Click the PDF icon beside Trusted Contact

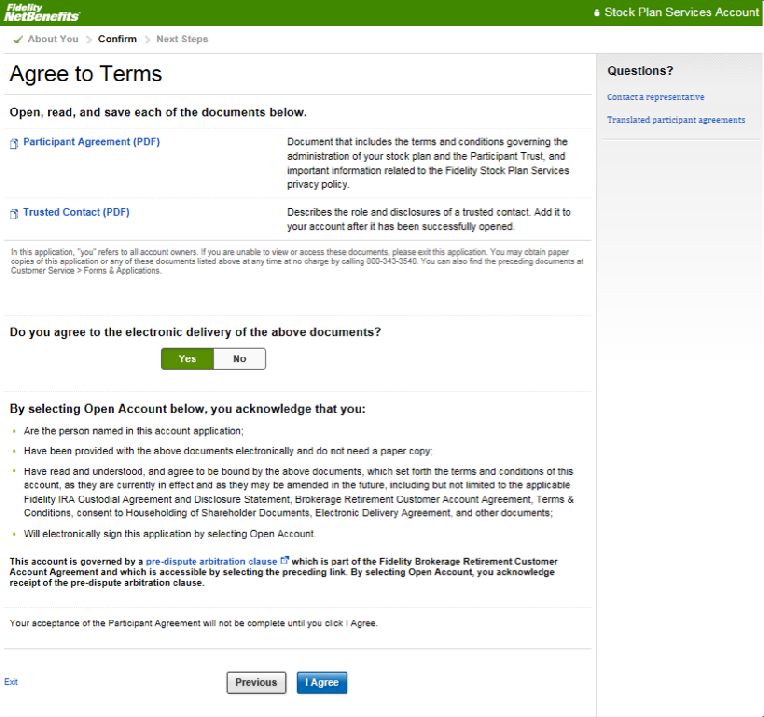click(x=14, y=213)
